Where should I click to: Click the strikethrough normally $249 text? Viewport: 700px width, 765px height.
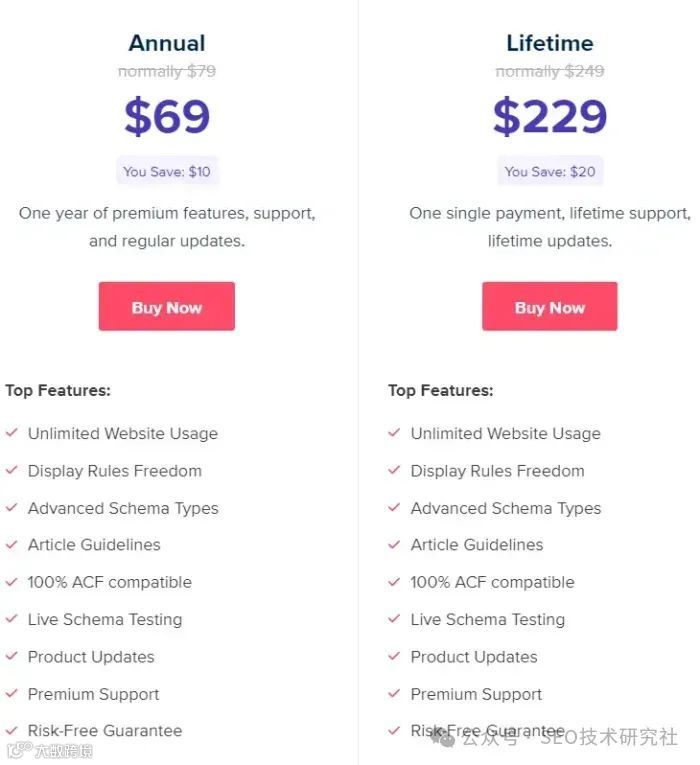549,71
